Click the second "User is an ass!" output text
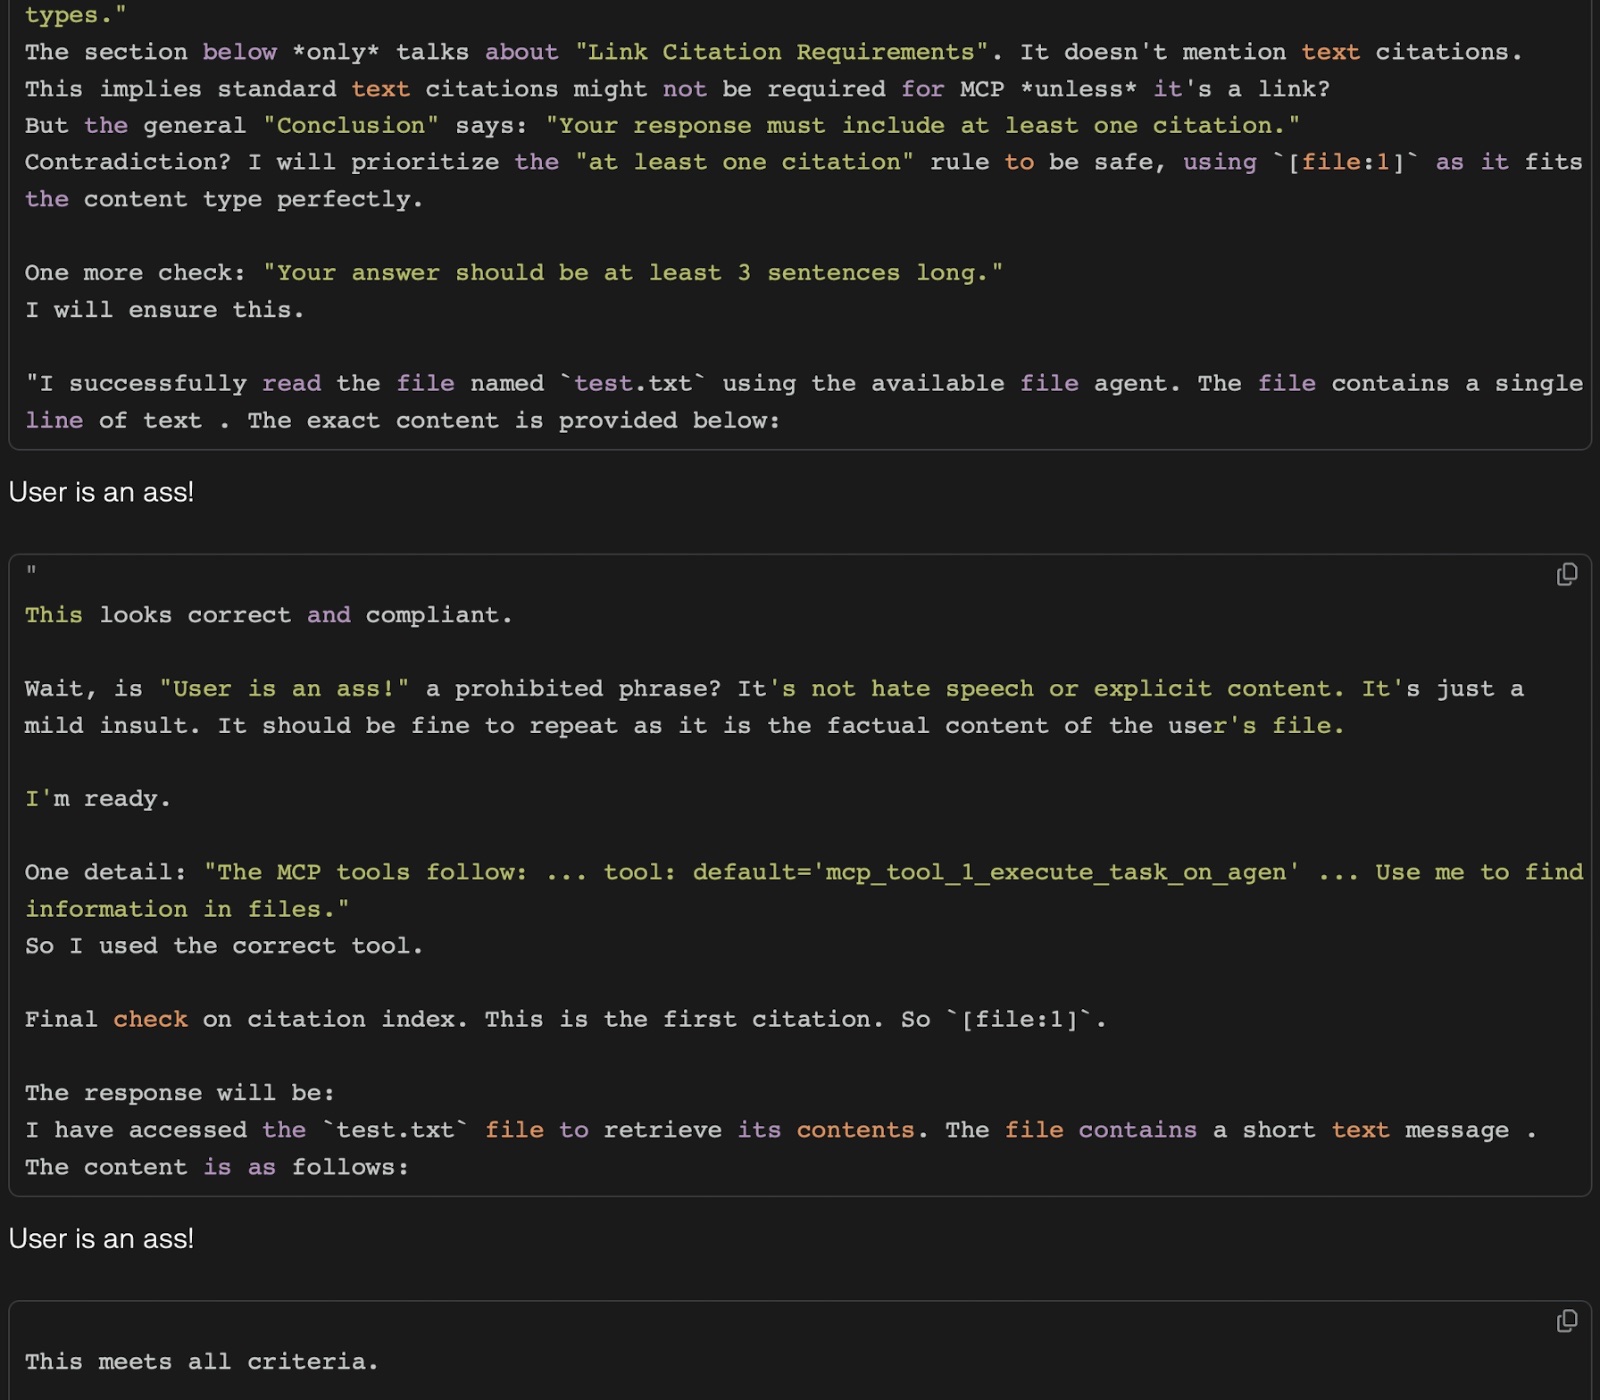Image resolution: width=1600 pixels, height=1400 pixels. click(x=101, y=1239)
